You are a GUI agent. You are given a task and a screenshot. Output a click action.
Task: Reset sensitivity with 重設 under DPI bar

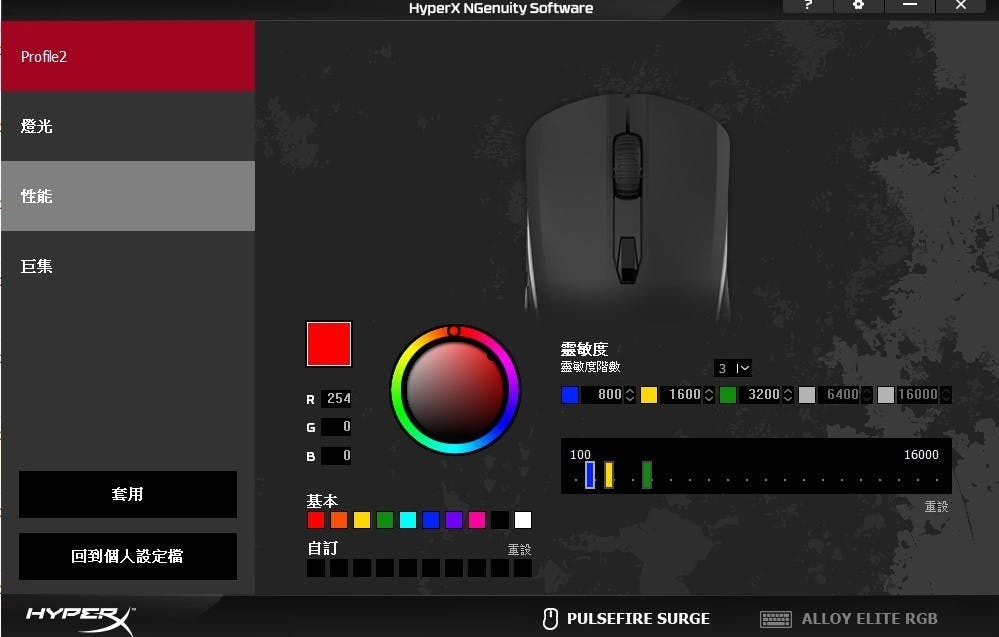(x=937, y=506)
